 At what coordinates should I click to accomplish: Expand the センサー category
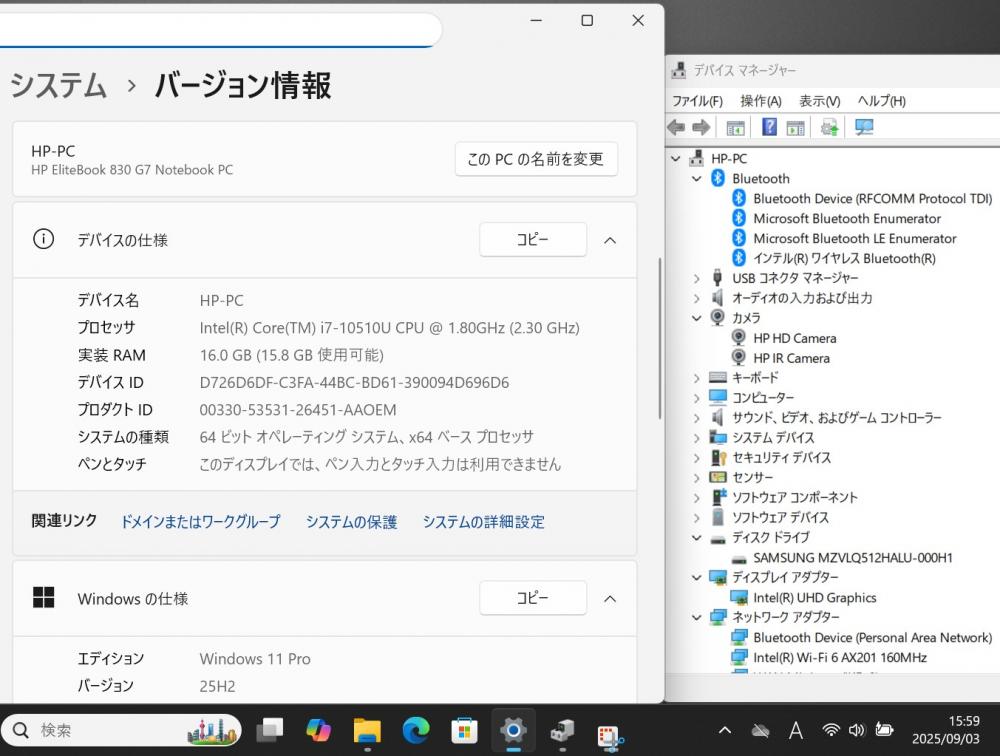pos(696,477)
